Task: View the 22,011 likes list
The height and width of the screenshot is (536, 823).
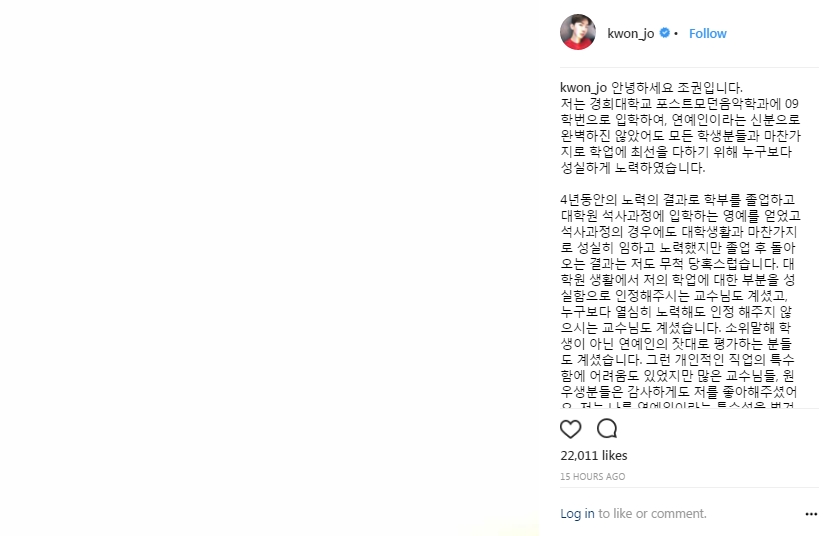Action: [594, 456]
